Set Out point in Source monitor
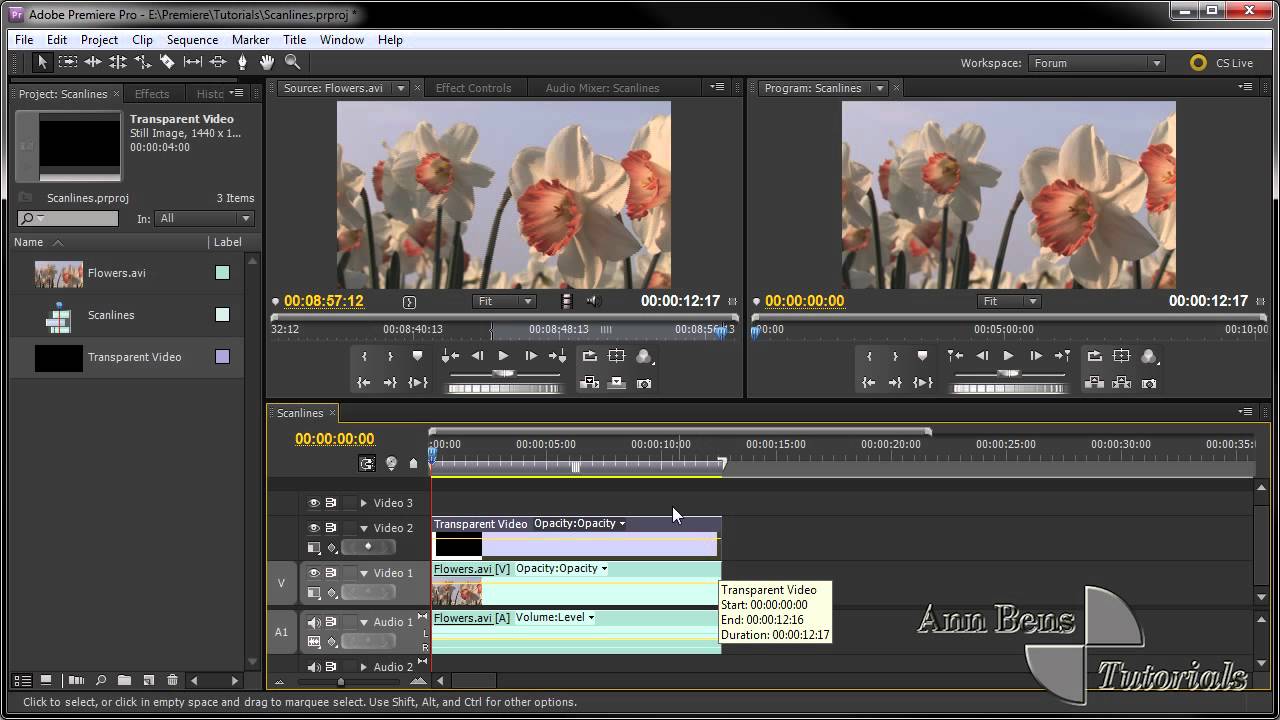 tap(390, 356)
